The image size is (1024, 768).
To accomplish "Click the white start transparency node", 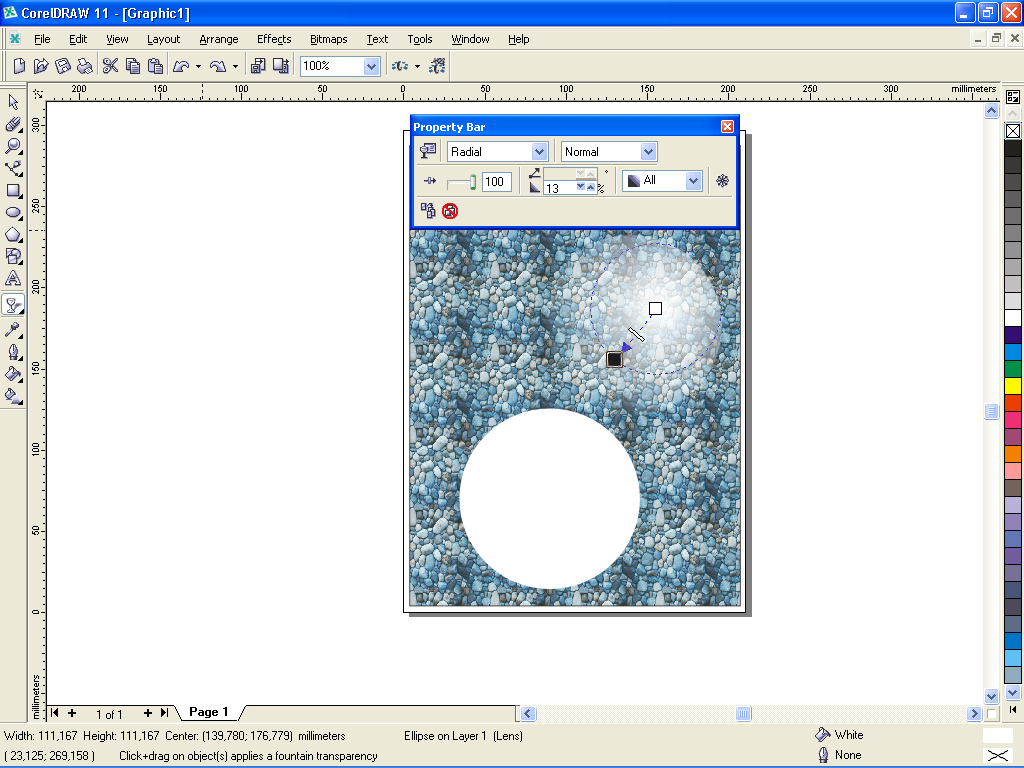I will [655, 308].
